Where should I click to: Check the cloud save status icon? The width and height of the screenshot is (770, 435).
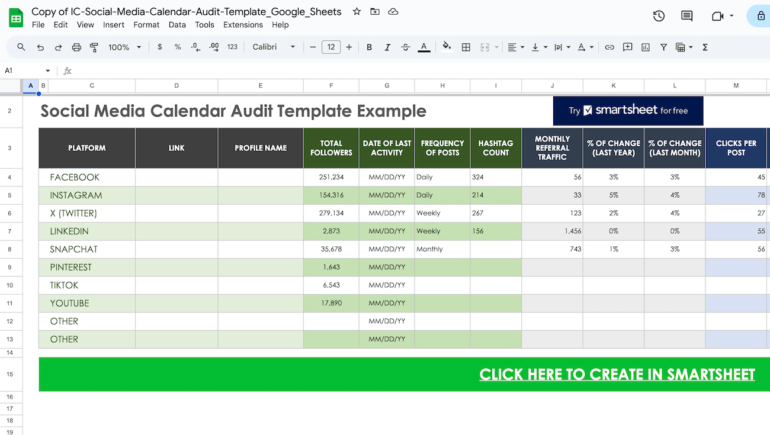[393, 11]
